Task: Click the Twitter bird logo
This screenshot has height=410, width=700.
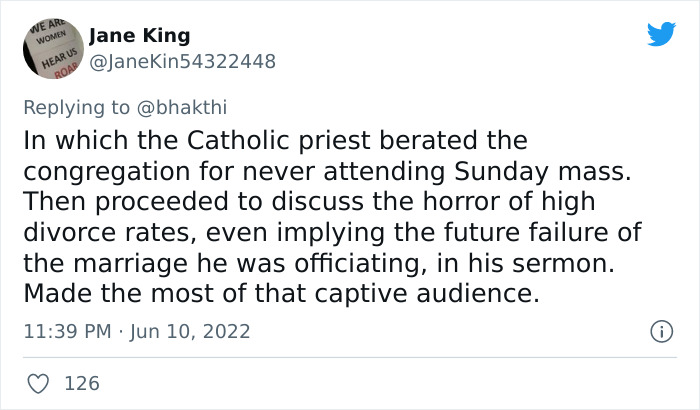Action: tap(661, 34)
